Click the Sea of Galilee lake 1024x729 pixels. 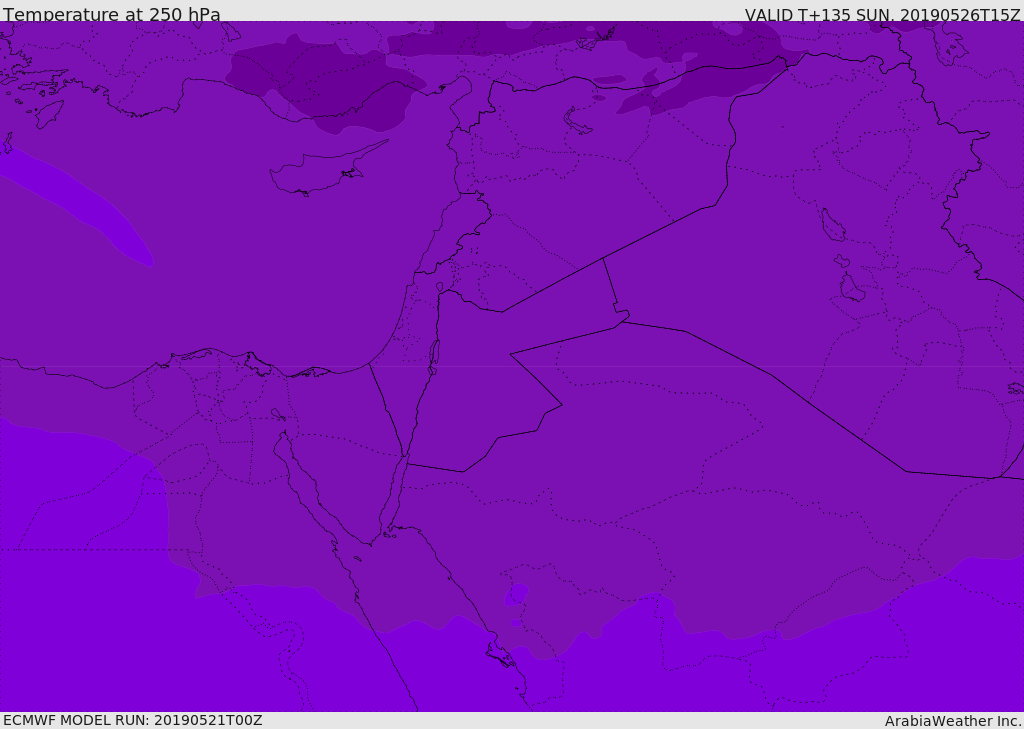439,288
